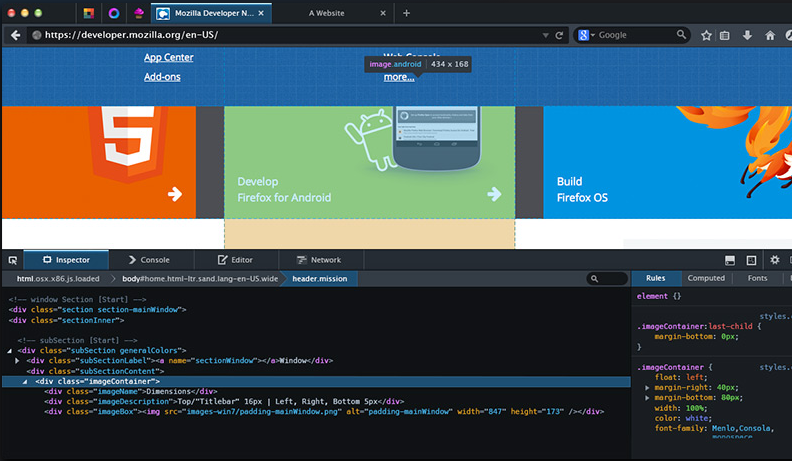Select the header.mission breadcrumb
Image resolution: width=792 pixels, height=461 pixels.
coord(320,279)
